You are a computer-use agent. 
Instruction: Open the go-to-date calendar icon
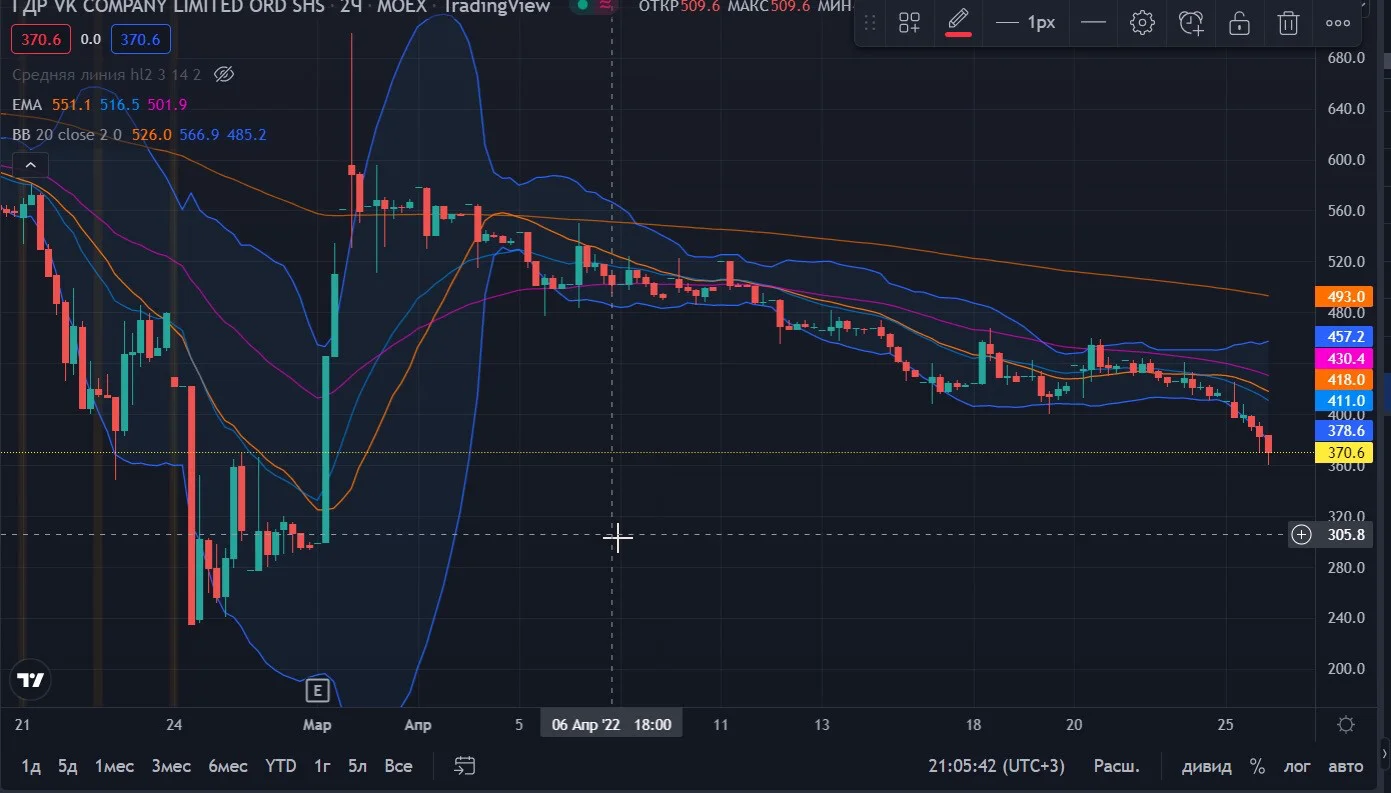pos(464,766)
